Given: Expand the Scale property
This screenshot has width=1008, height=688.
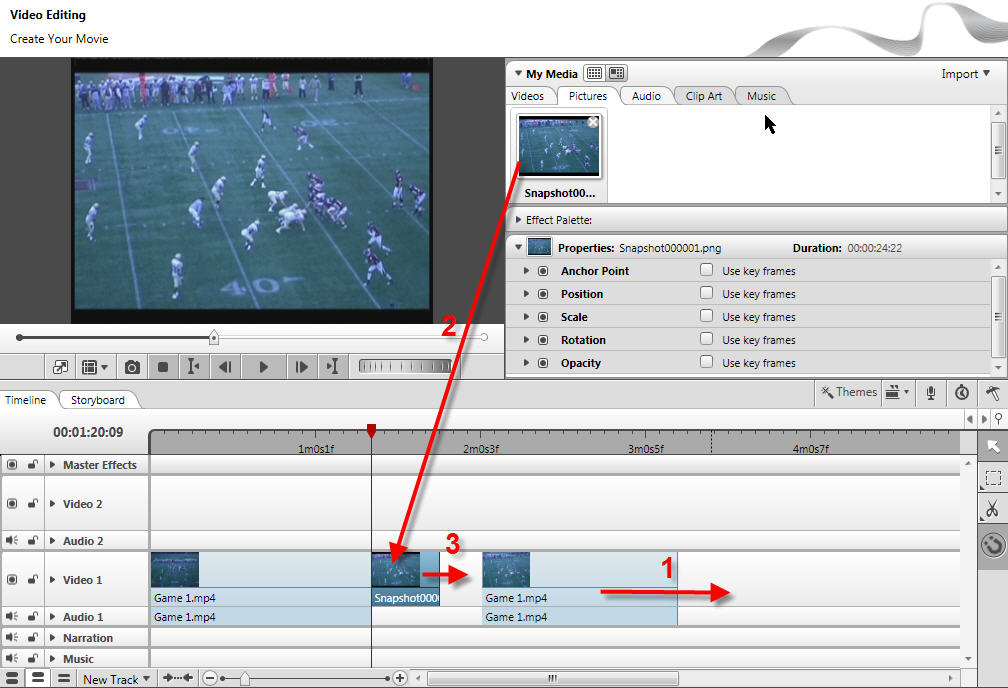Looking at the screenshot, I should click(x=526, y=317).
